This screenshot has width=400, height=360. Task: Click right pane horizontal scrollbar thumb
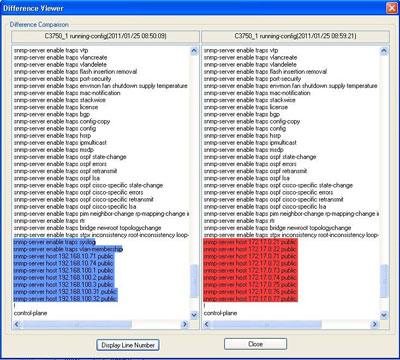tap(266, 324)
